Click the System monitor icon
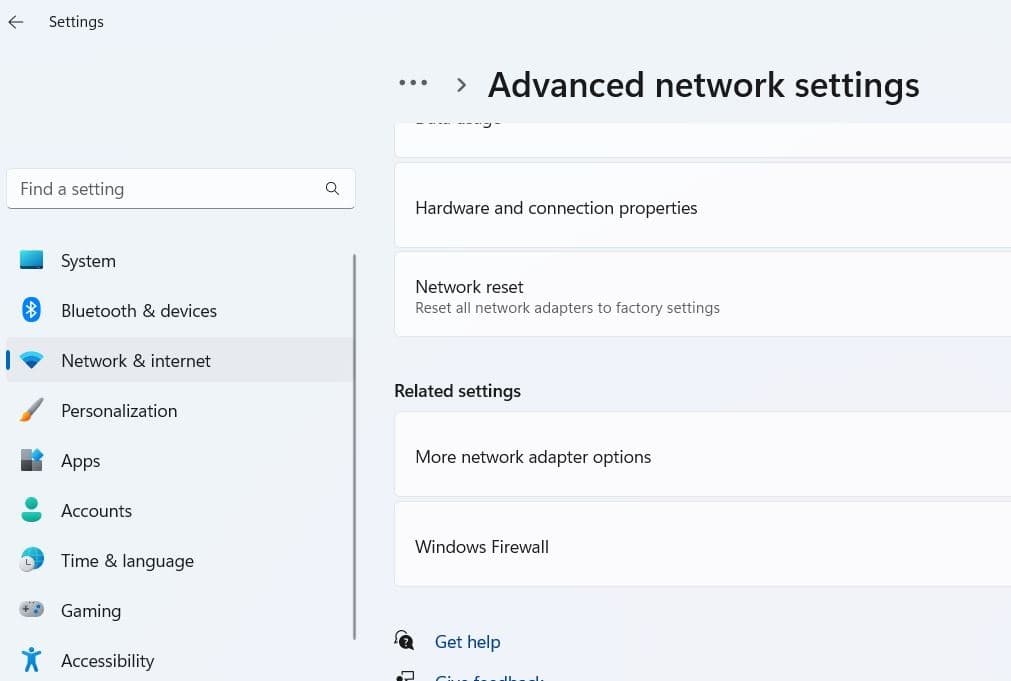This screenshot has height=681, width=1011. tap(32, 260)
